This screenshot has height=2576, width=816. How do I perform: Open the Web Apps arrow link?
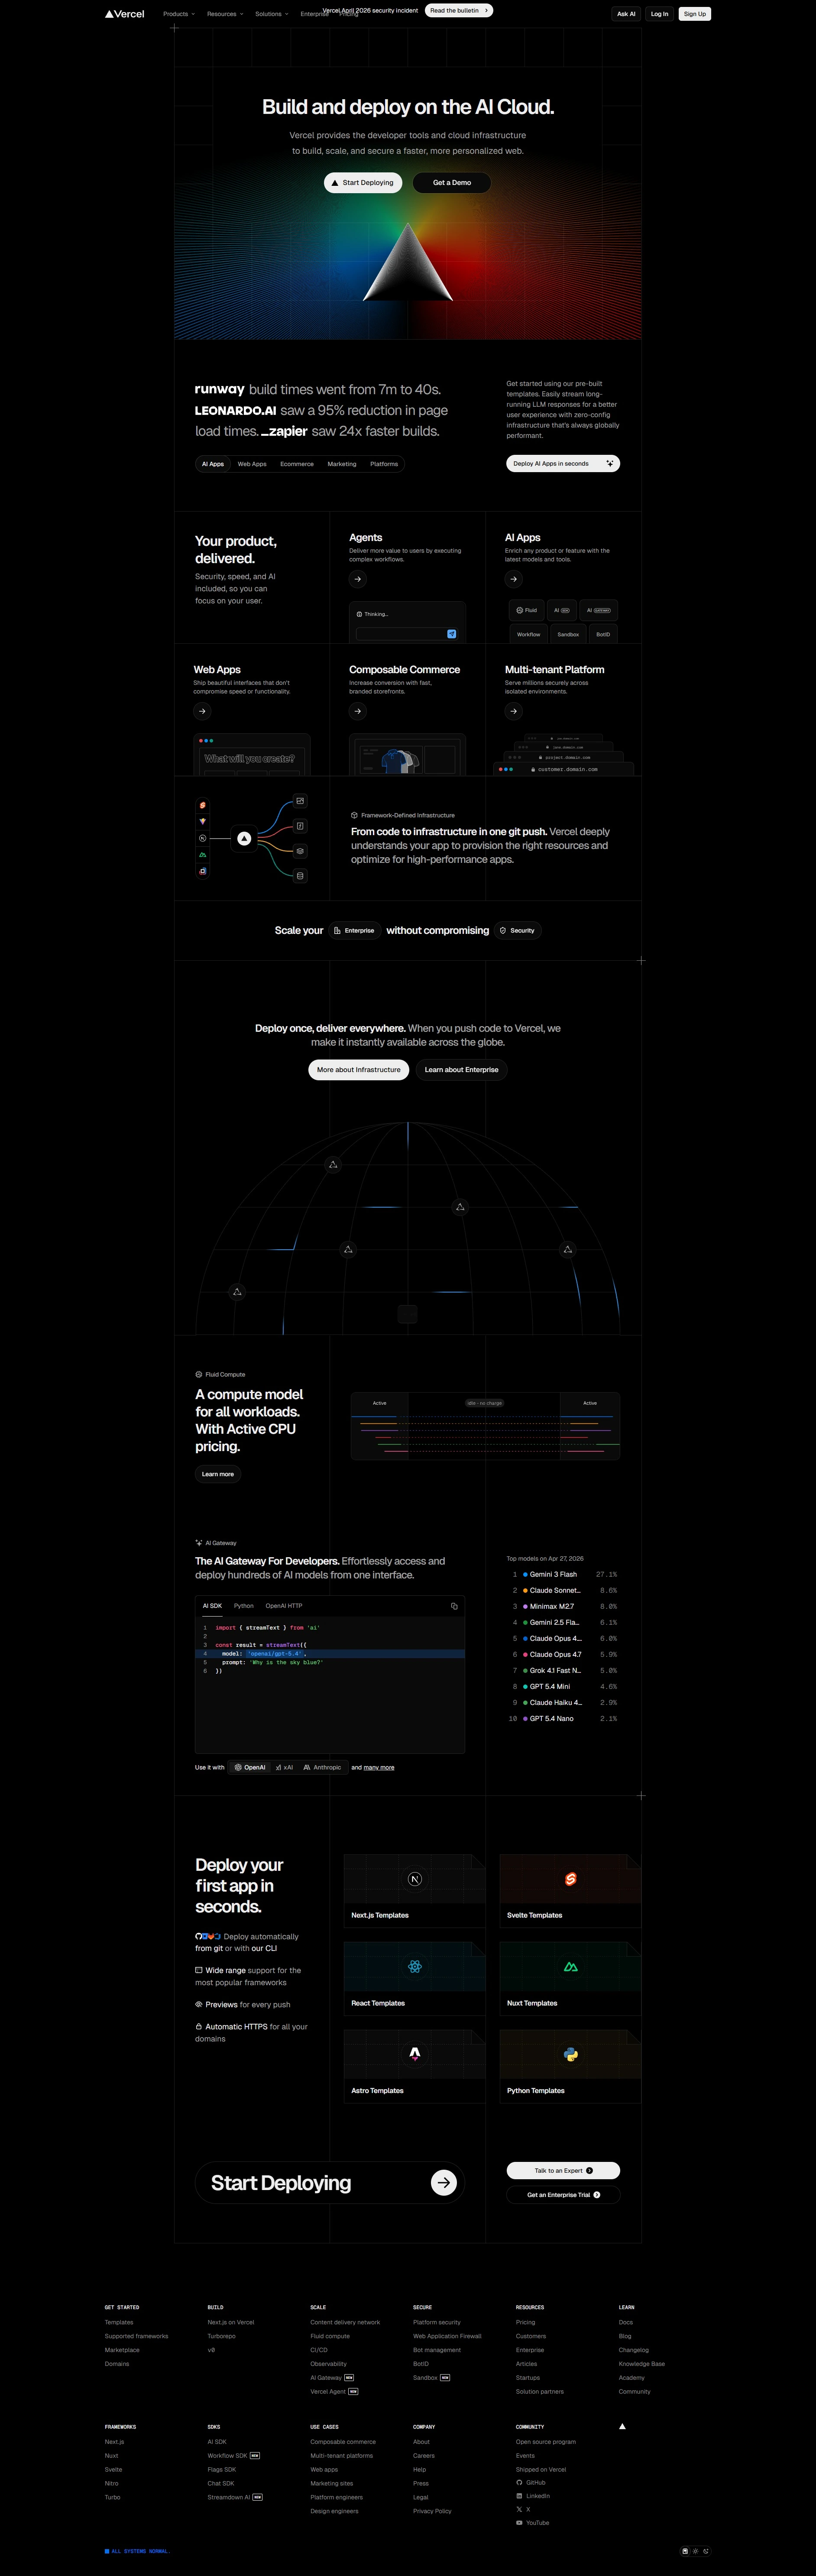[x=202, y=711]
